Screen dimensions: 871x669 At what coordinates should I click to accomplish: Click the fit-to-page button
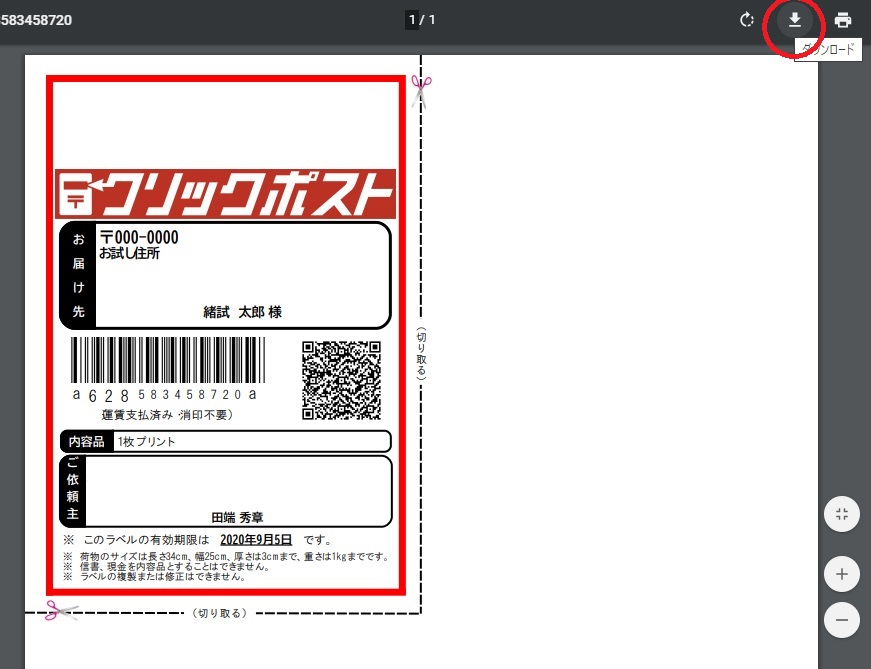[842, 514]
